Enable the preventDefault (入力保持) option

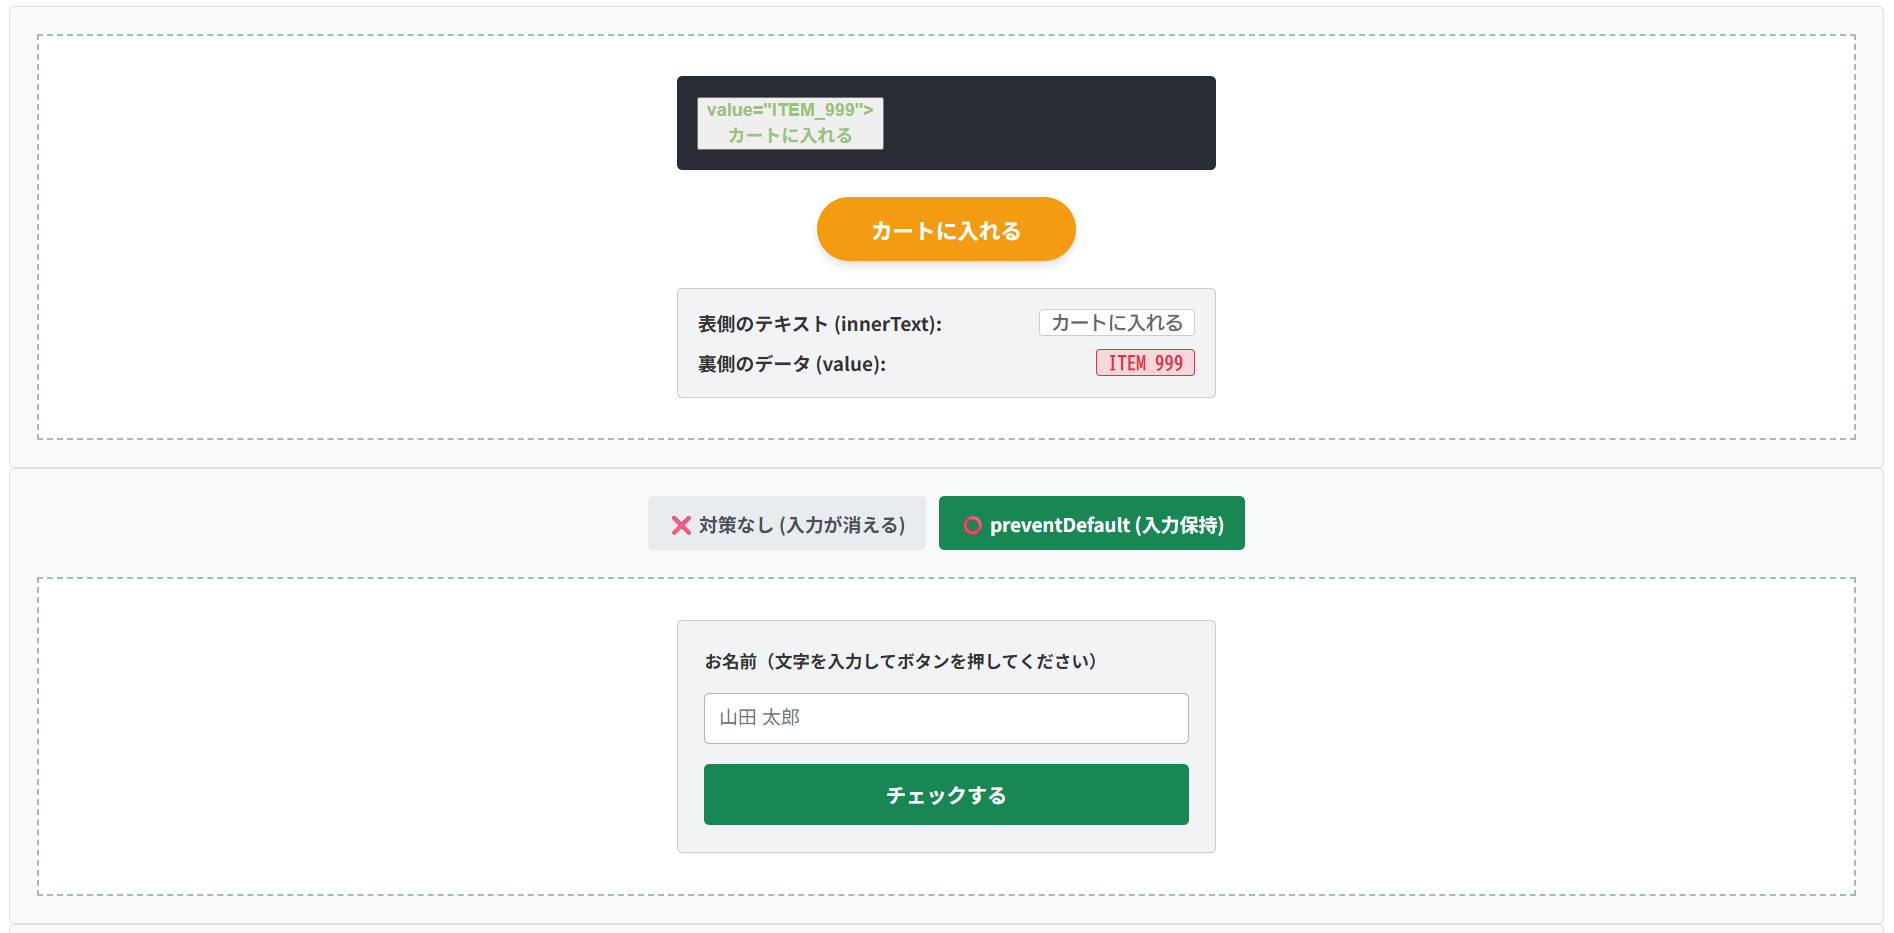click(x=1091, y=523)
